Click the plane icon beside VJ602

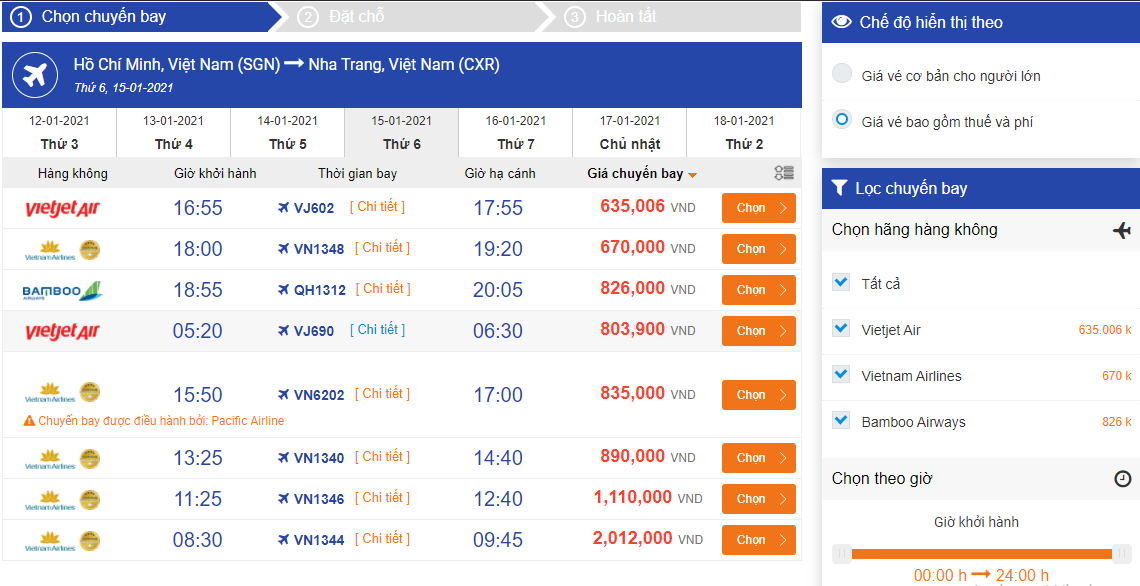coord(284,208)
